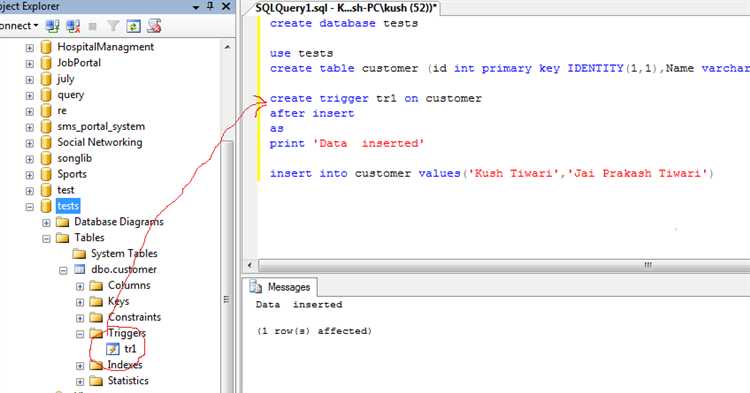Open the Connect dropdown arrow
The image size is (750, 393).
click(36, 26)
